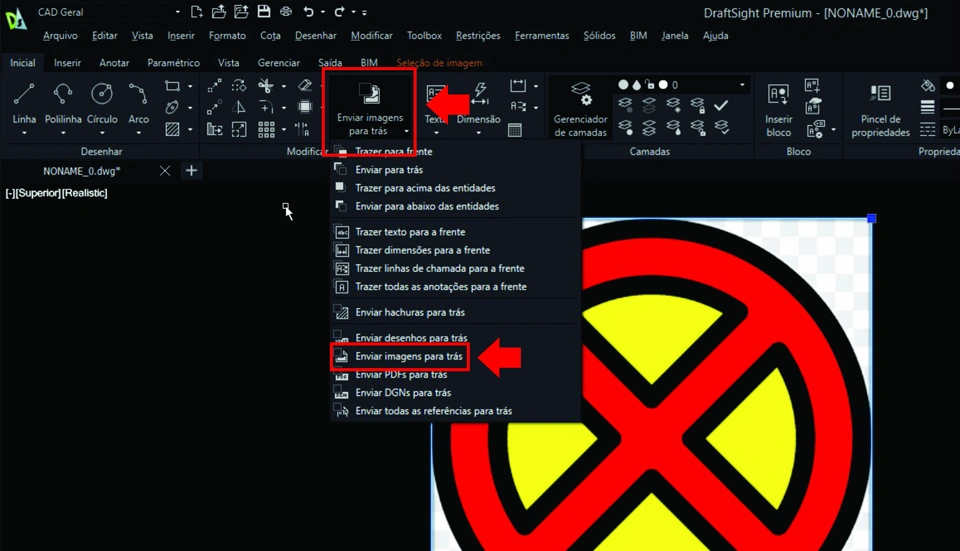Open Gerenciador de camadas
The height and width of the screenshot is (551, 960).
pyautogui.click(x=580, y=110)
